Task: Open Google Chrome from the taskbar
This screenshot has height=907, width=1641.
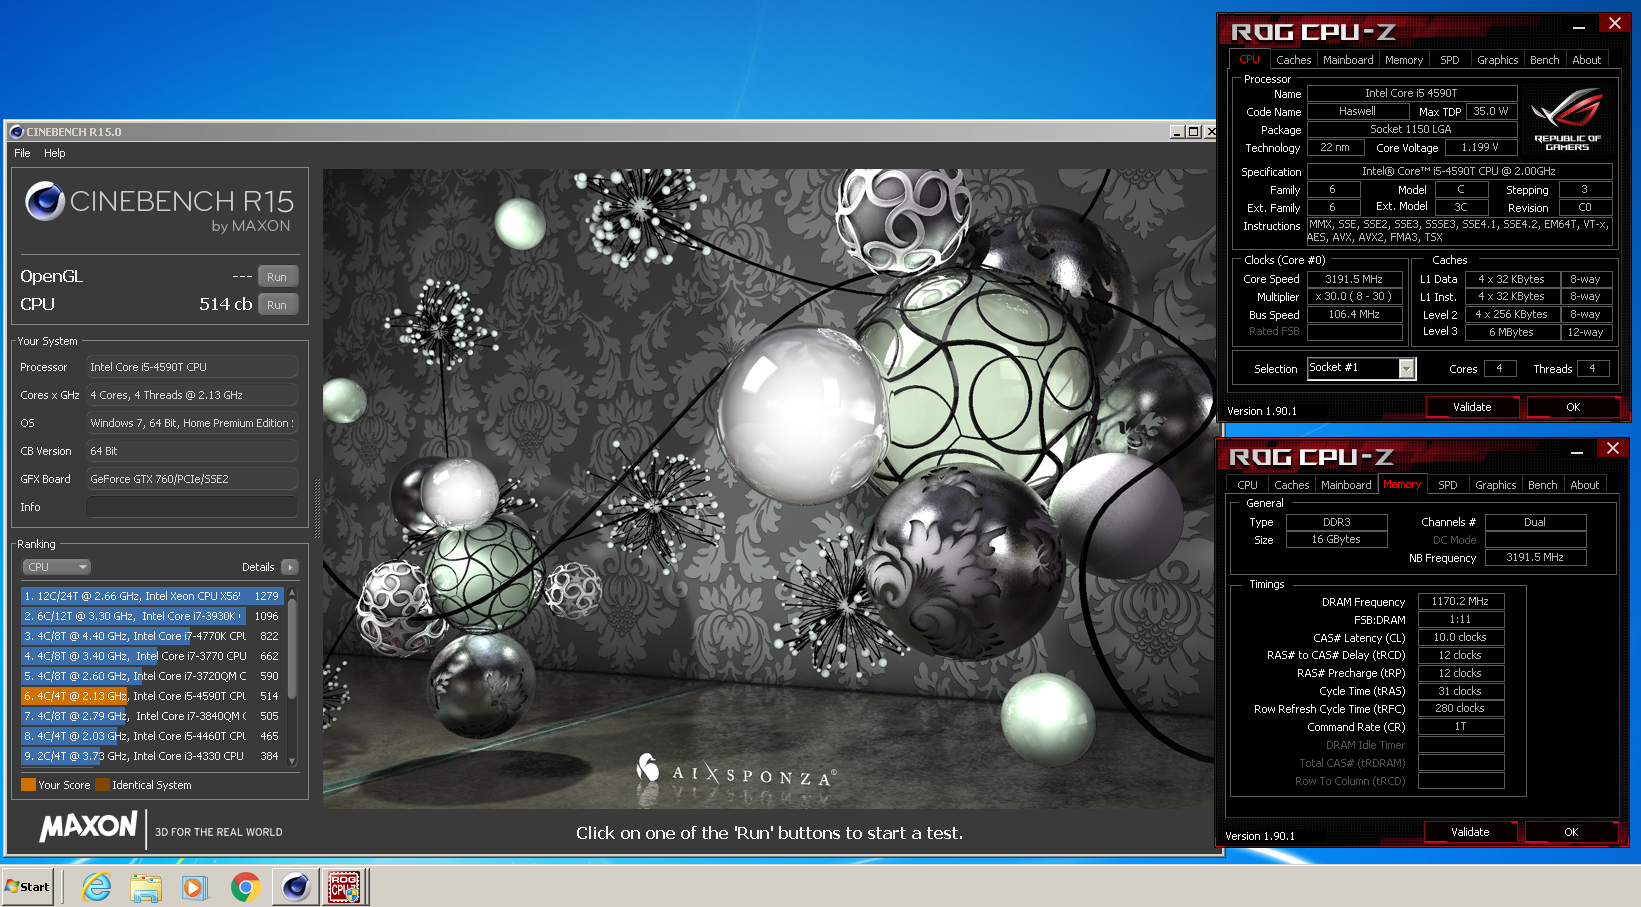Action: [246, 887]
